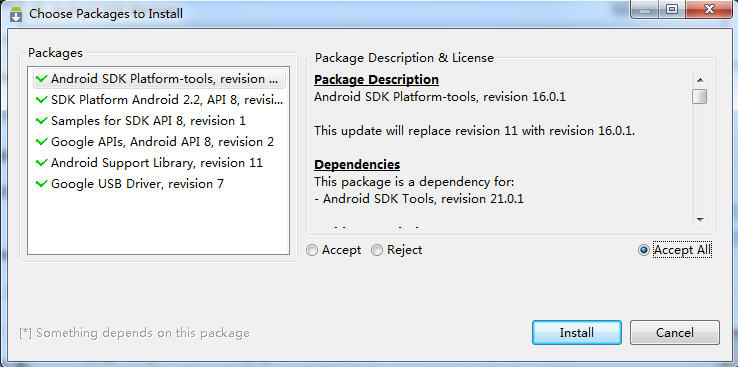Image resolution: width=738 pixels, height=367 pixels.
Task: Select the Accept All radio button
Action: pos(643,250)
